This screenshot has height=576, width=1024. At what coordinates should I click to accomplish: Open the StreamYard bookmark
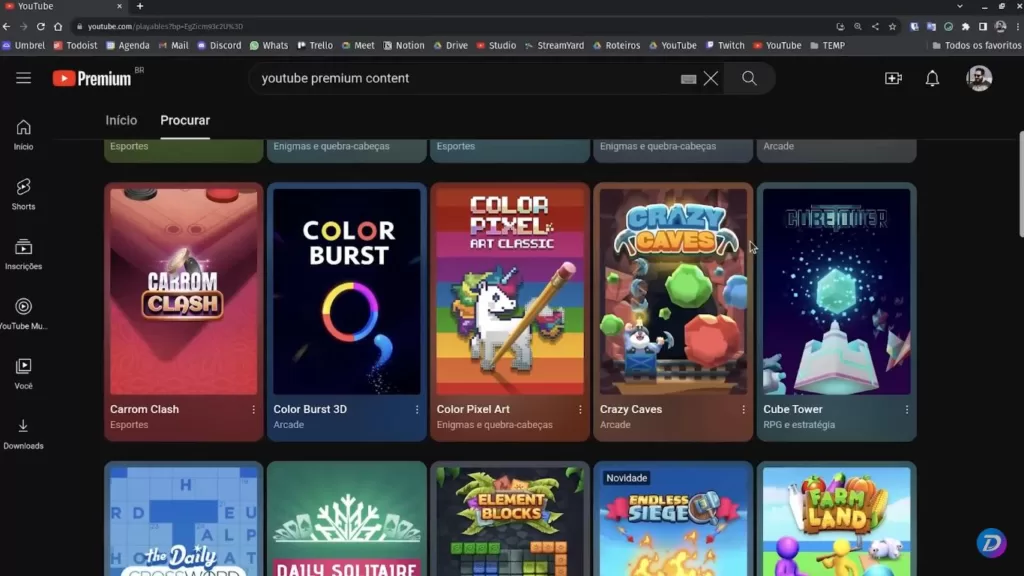point(554,46)
